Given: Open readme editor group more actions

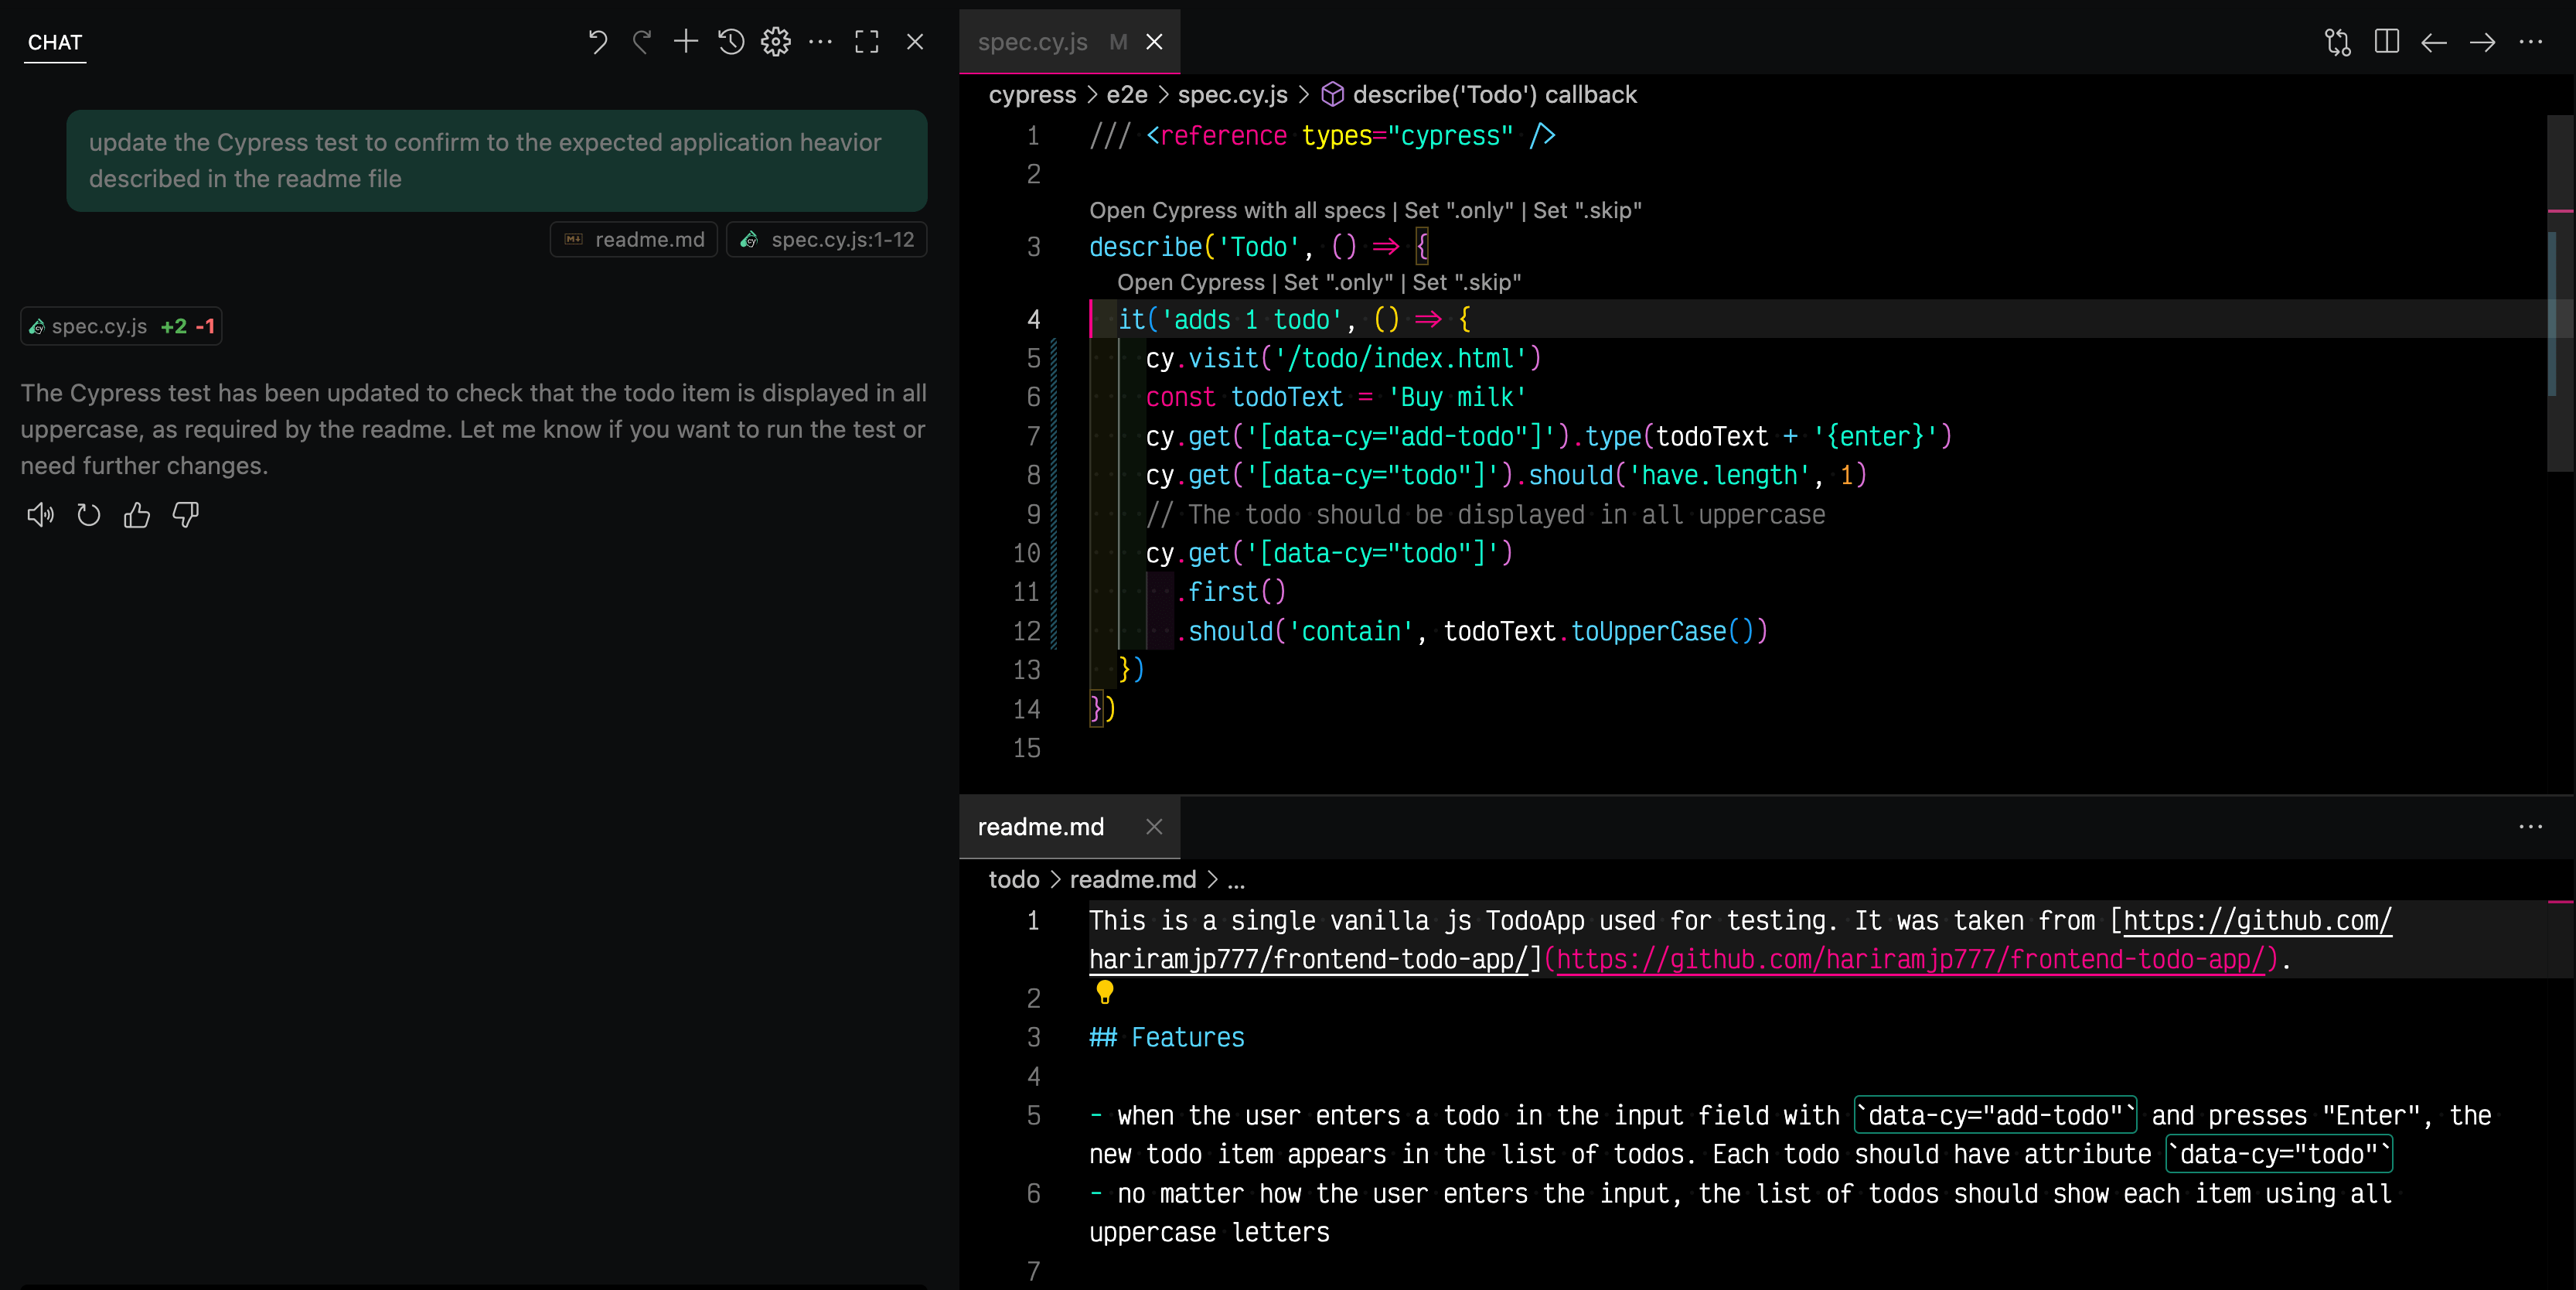Looking at the screenshot, I should (2531, 827).
